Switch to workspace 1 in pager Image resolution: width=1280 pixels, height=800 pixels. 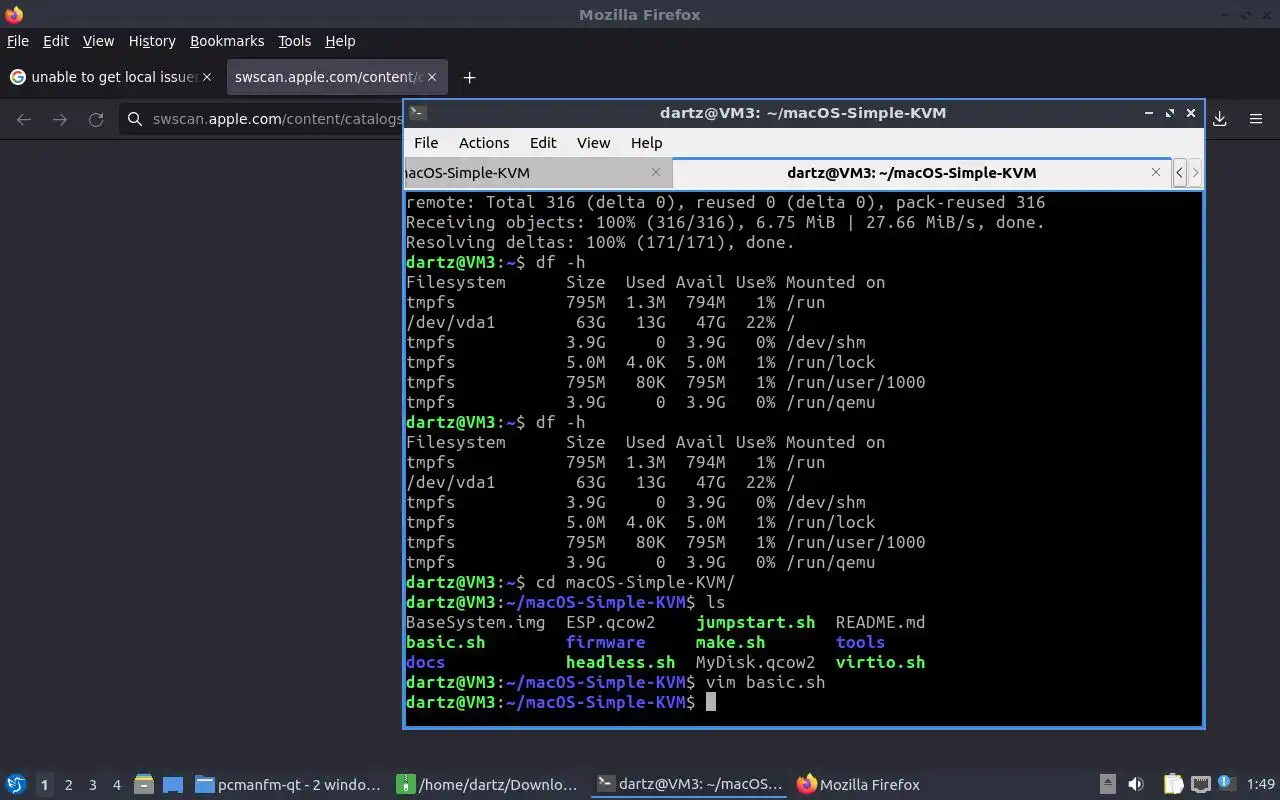44,785
